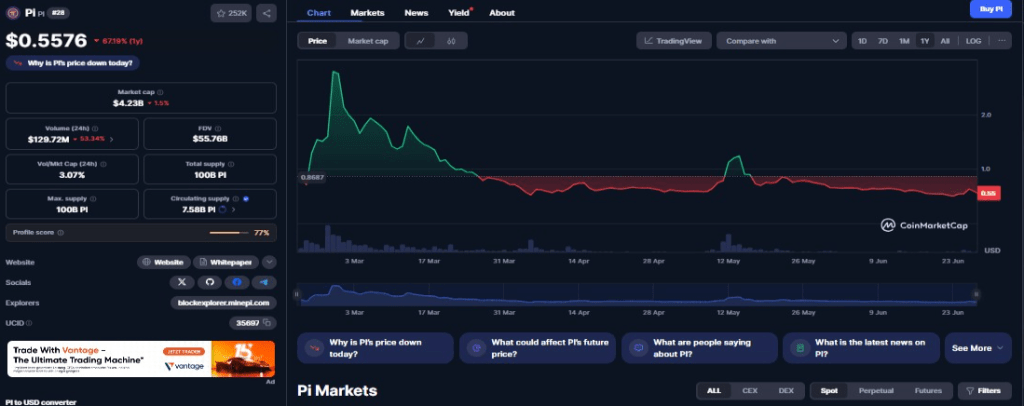Open the more chart options (three dots)
This screenshot has width=1024, height=406.
click(x=1001, y=40)
